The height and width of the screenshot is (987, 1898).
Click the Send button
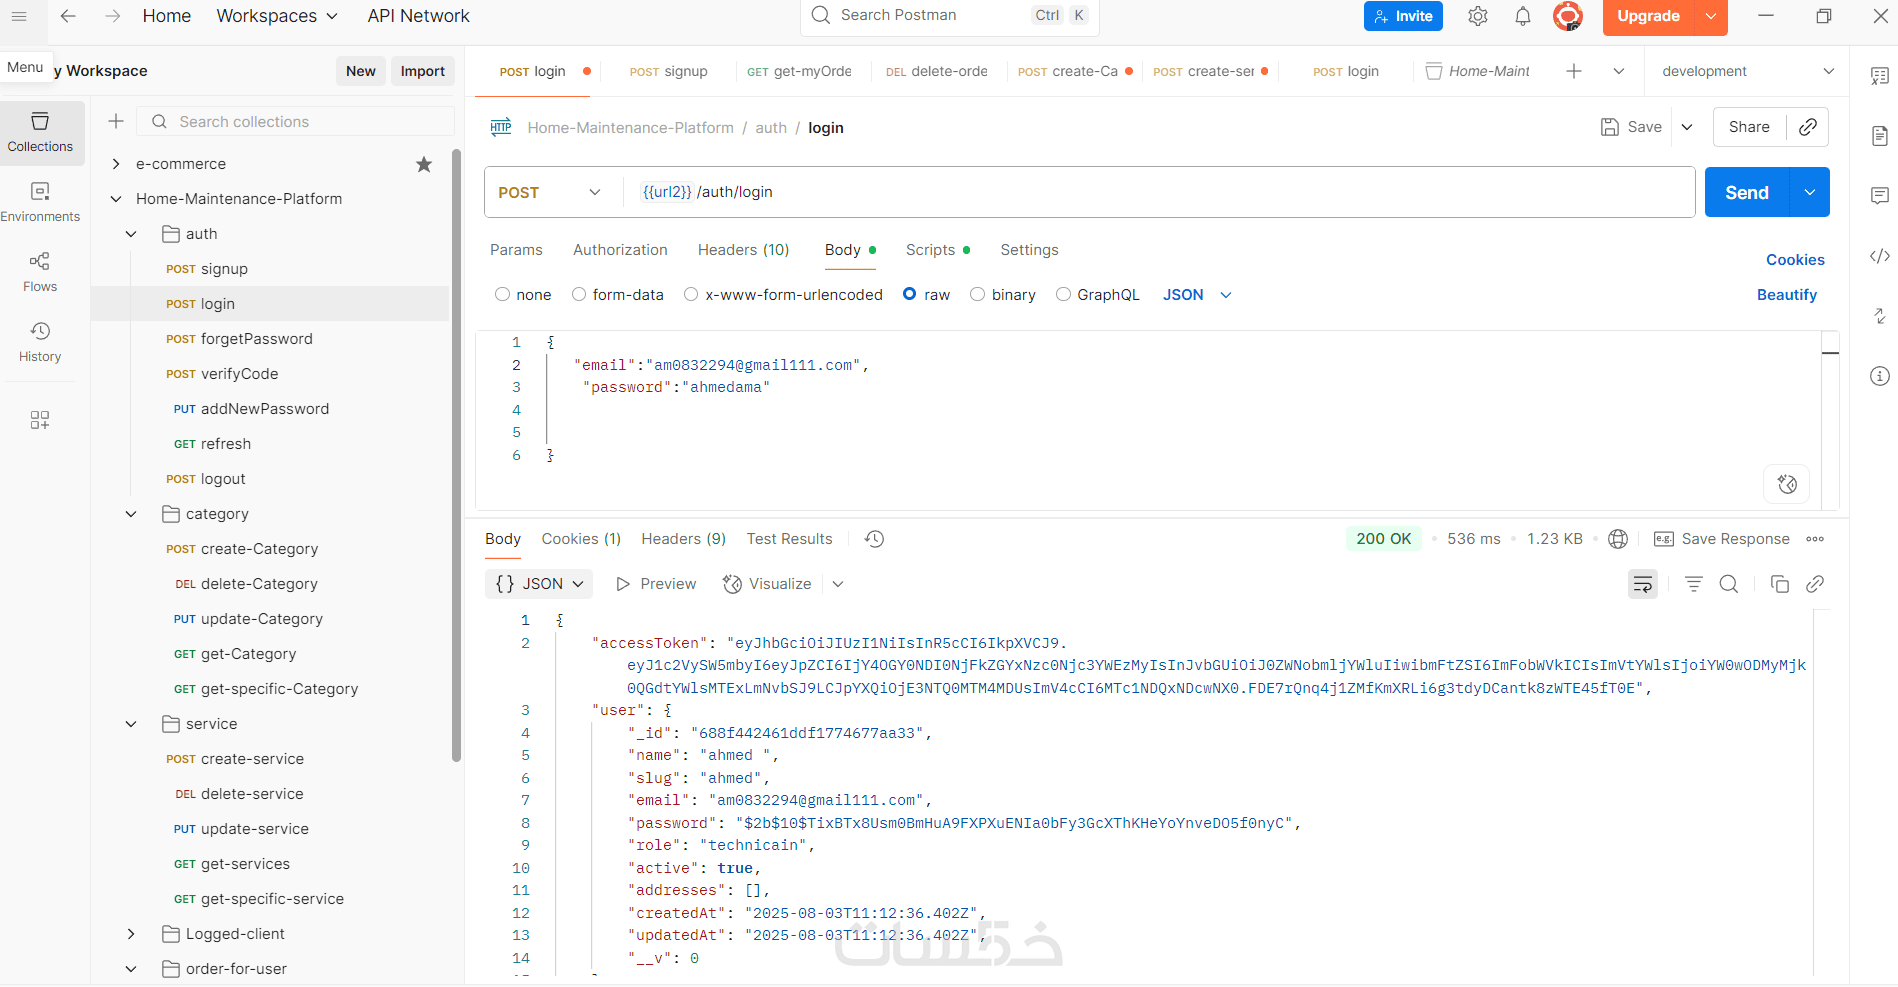(1746, 192)
